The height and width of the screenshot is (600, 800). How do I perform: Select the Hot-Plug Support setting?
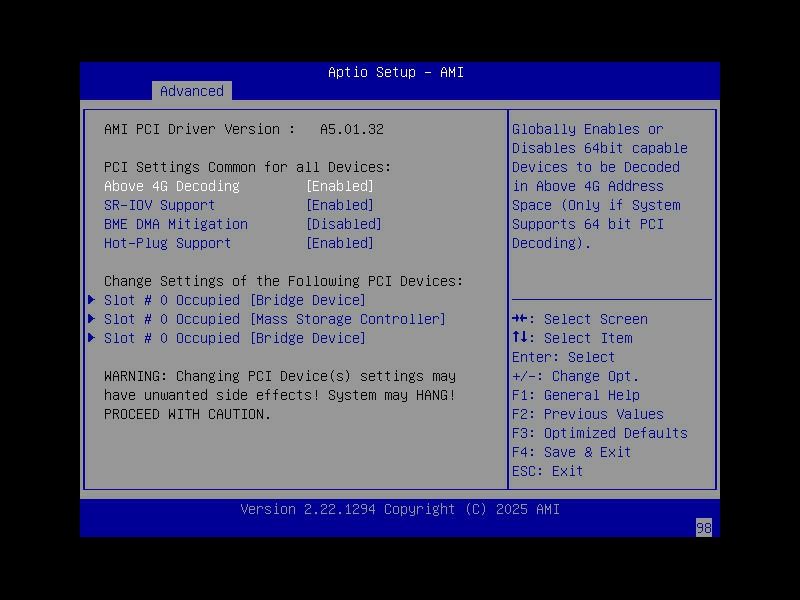pyautogui.click(x=167, y=243)
